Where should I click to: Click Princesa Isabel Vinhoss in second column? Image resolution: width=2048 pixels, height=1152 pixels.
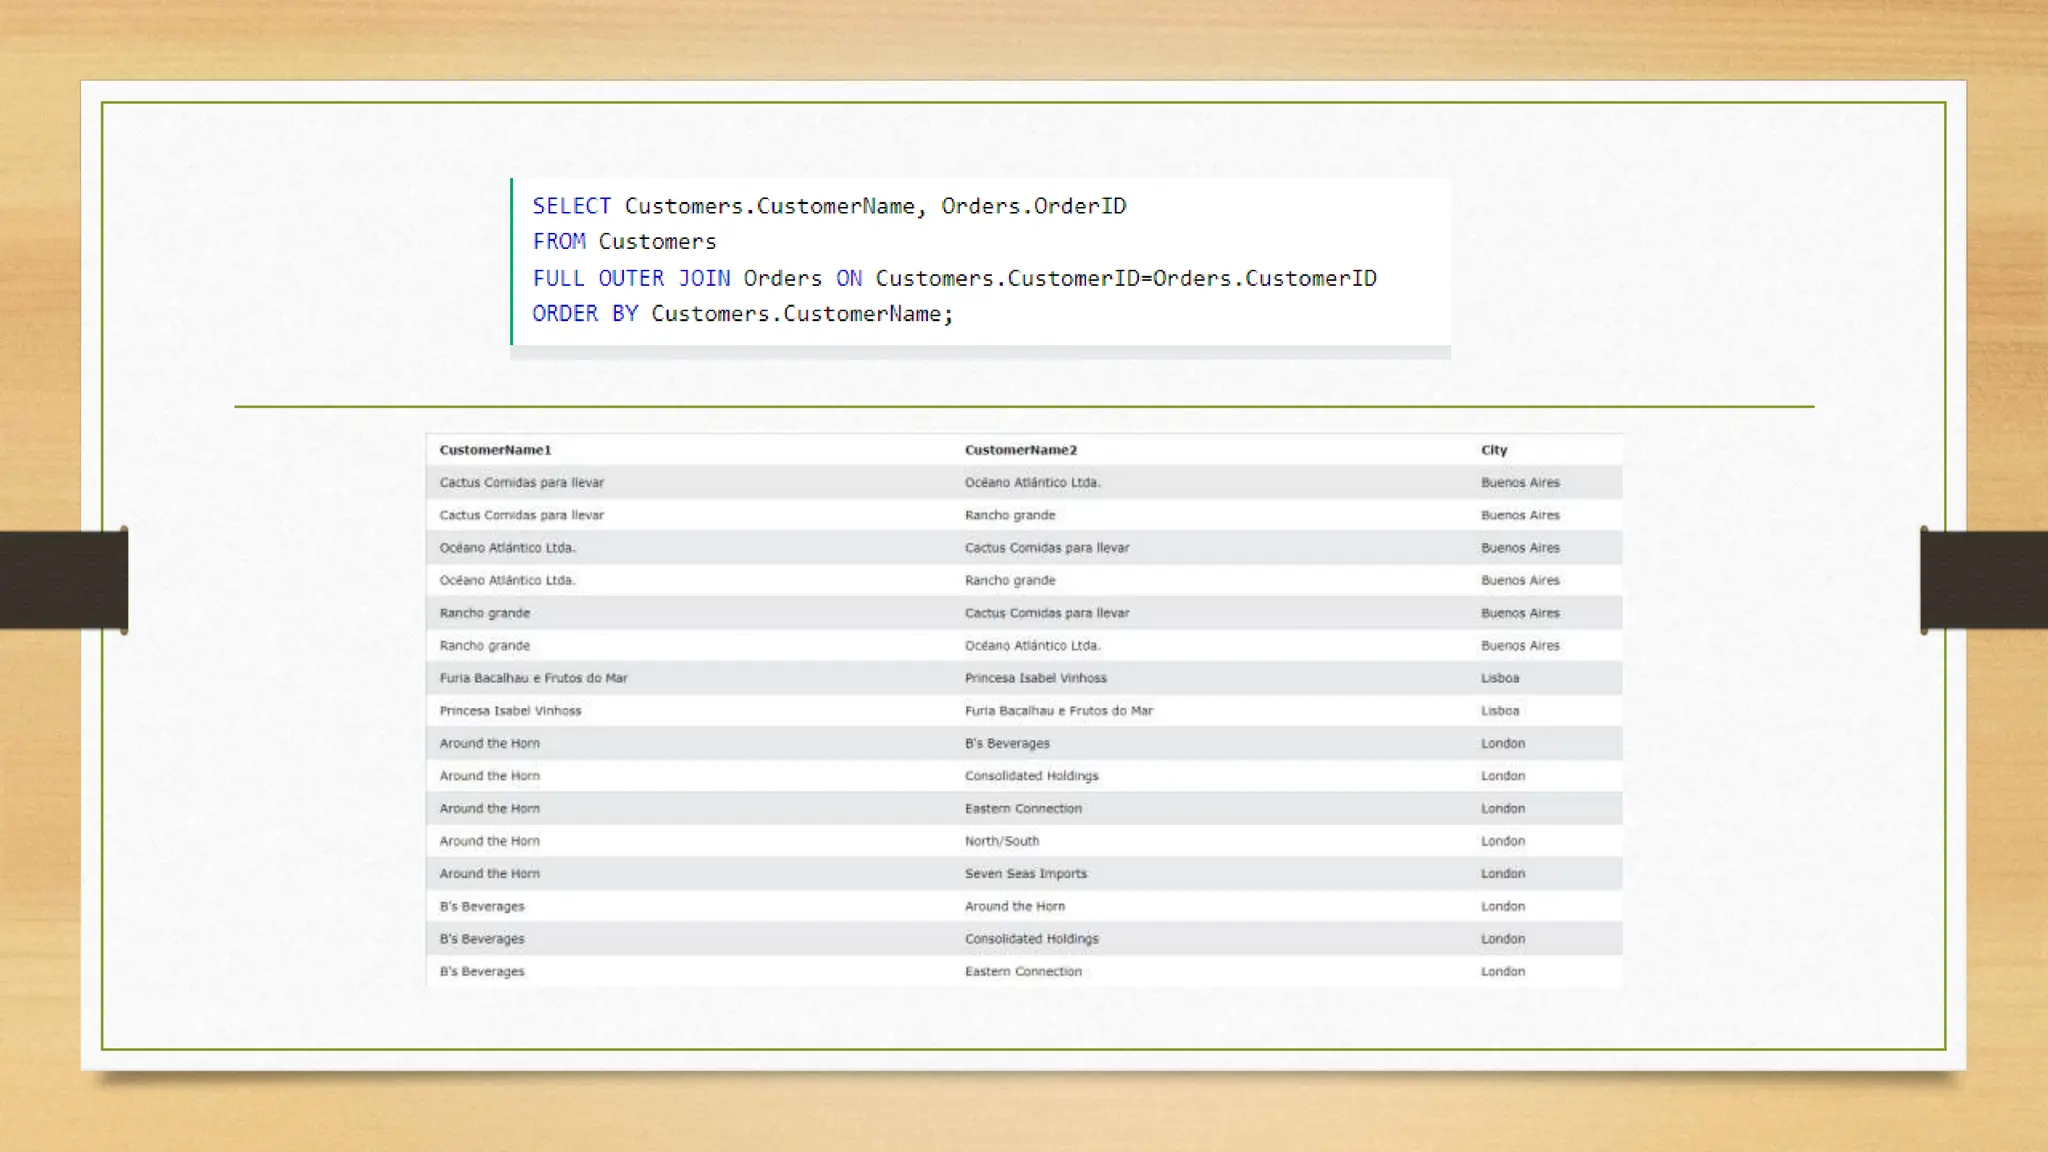pos(1035,678)
